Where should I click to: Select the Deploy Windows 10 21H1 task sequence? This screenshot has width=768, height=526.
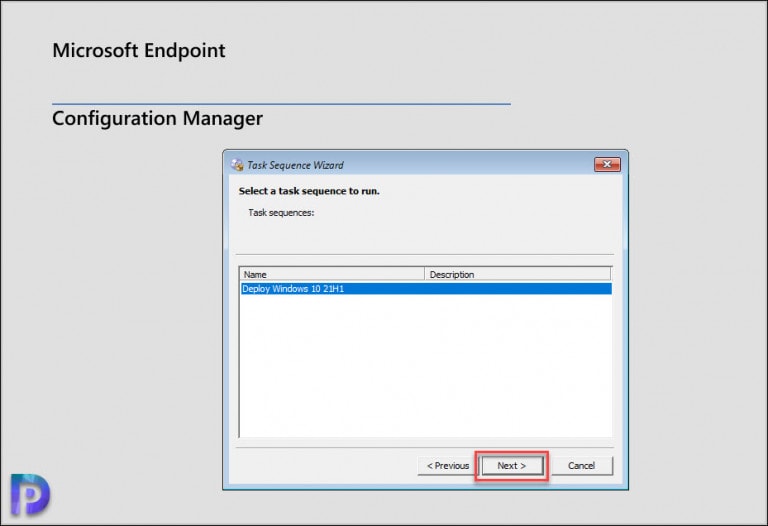(x=426, y=289)
